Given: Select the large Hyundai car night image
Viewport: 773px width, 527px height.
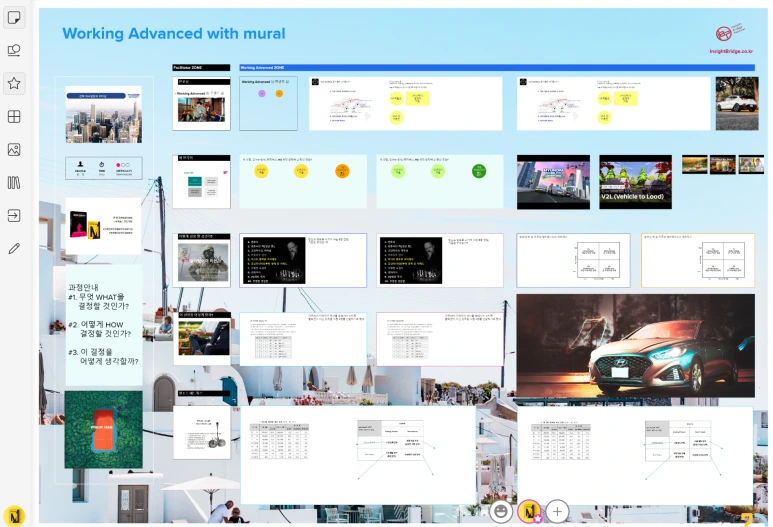Looking at the screenshot, I should [635, 346].
